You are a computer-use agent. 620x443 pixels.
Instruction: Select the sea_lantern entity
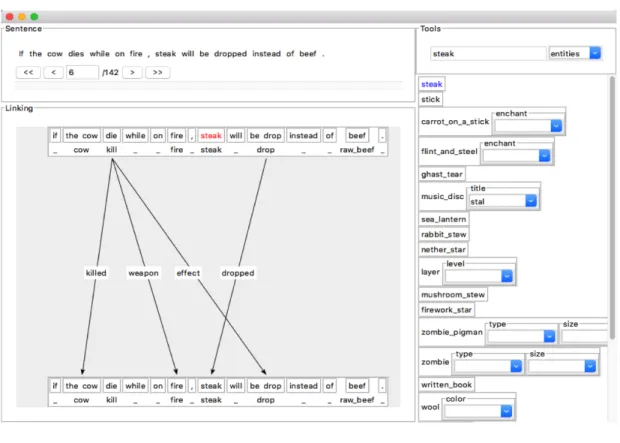(x=444, y=219)
